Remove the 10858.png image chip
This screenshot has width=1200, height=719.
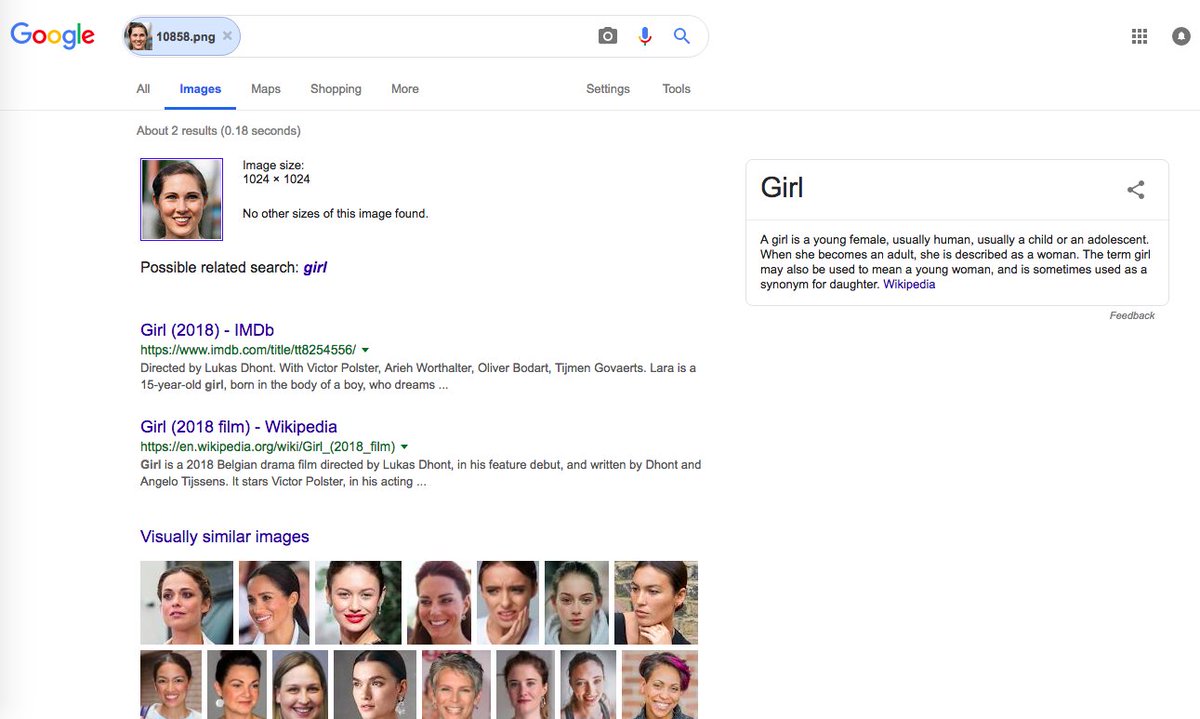pyautogui.click(x=227, y=36)
